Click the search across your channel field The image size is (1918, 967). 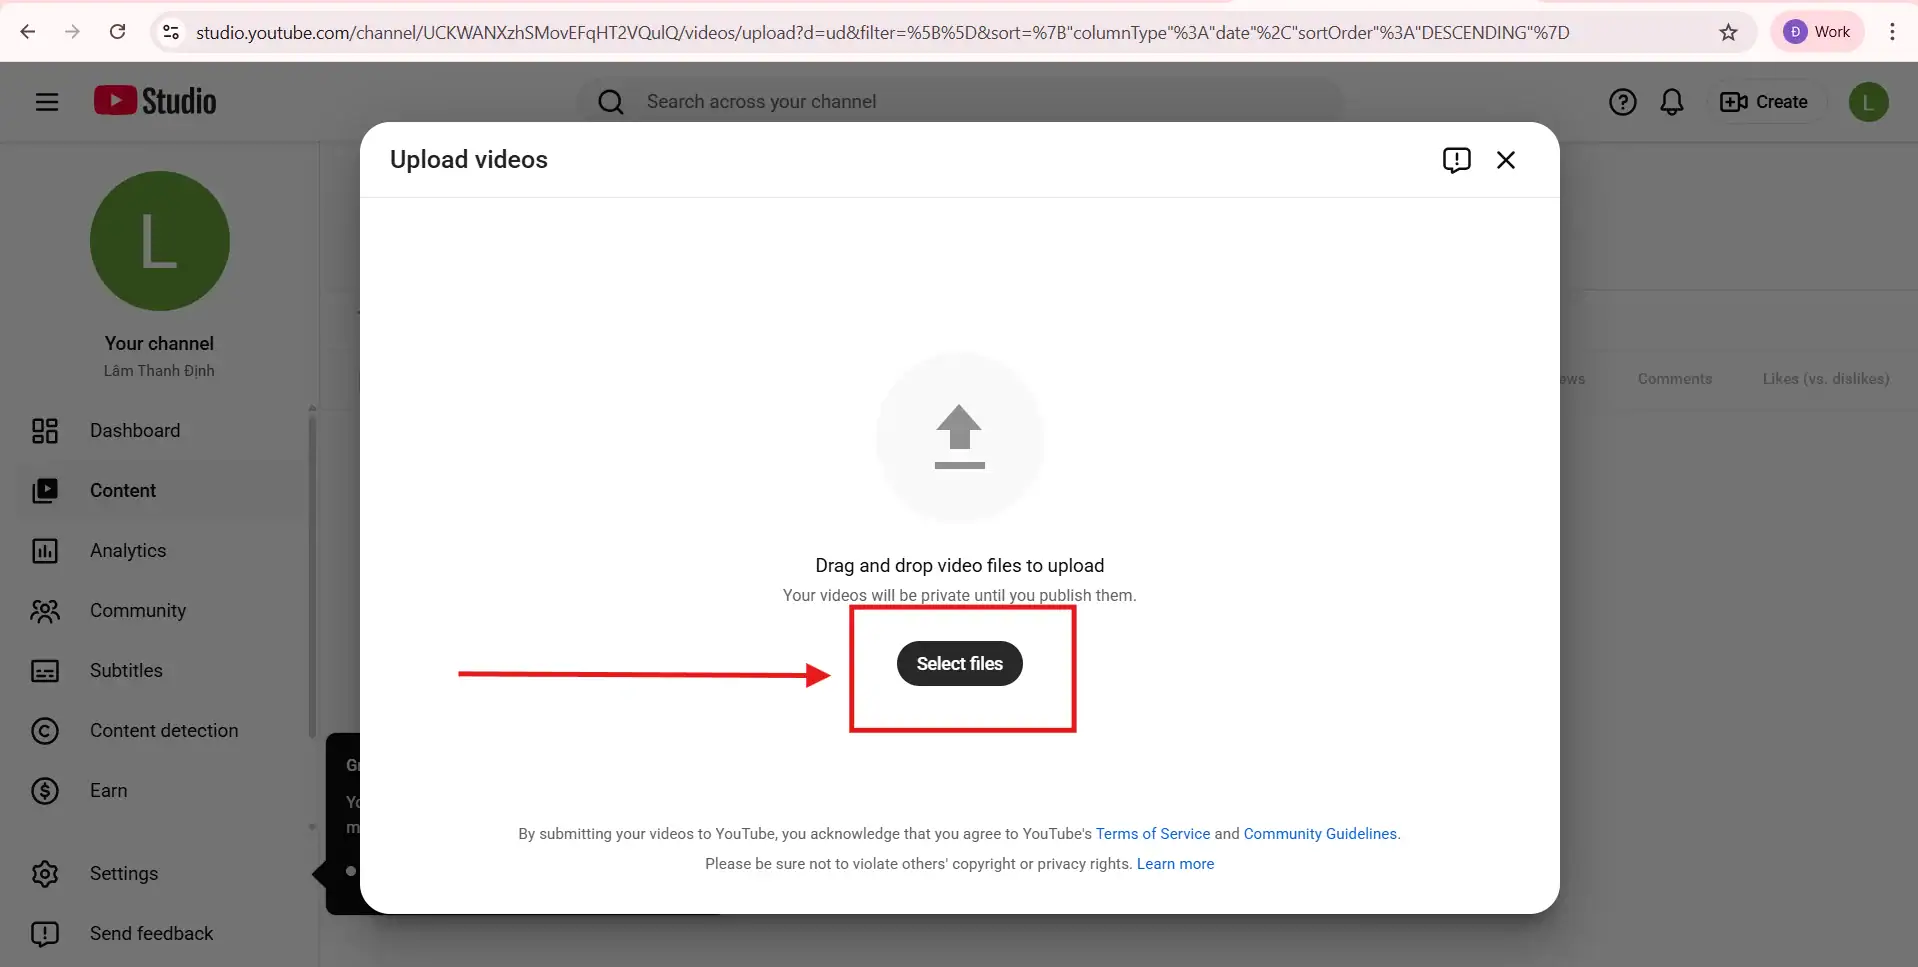coord(960,102)
